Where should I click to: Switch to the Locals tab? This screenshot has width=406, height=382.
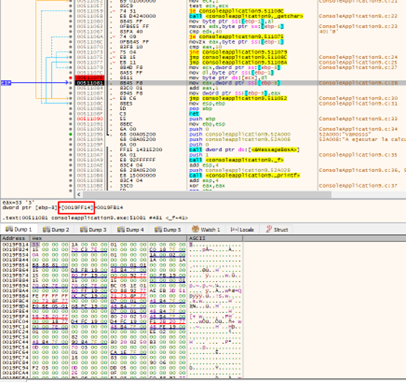click(242, 229)
